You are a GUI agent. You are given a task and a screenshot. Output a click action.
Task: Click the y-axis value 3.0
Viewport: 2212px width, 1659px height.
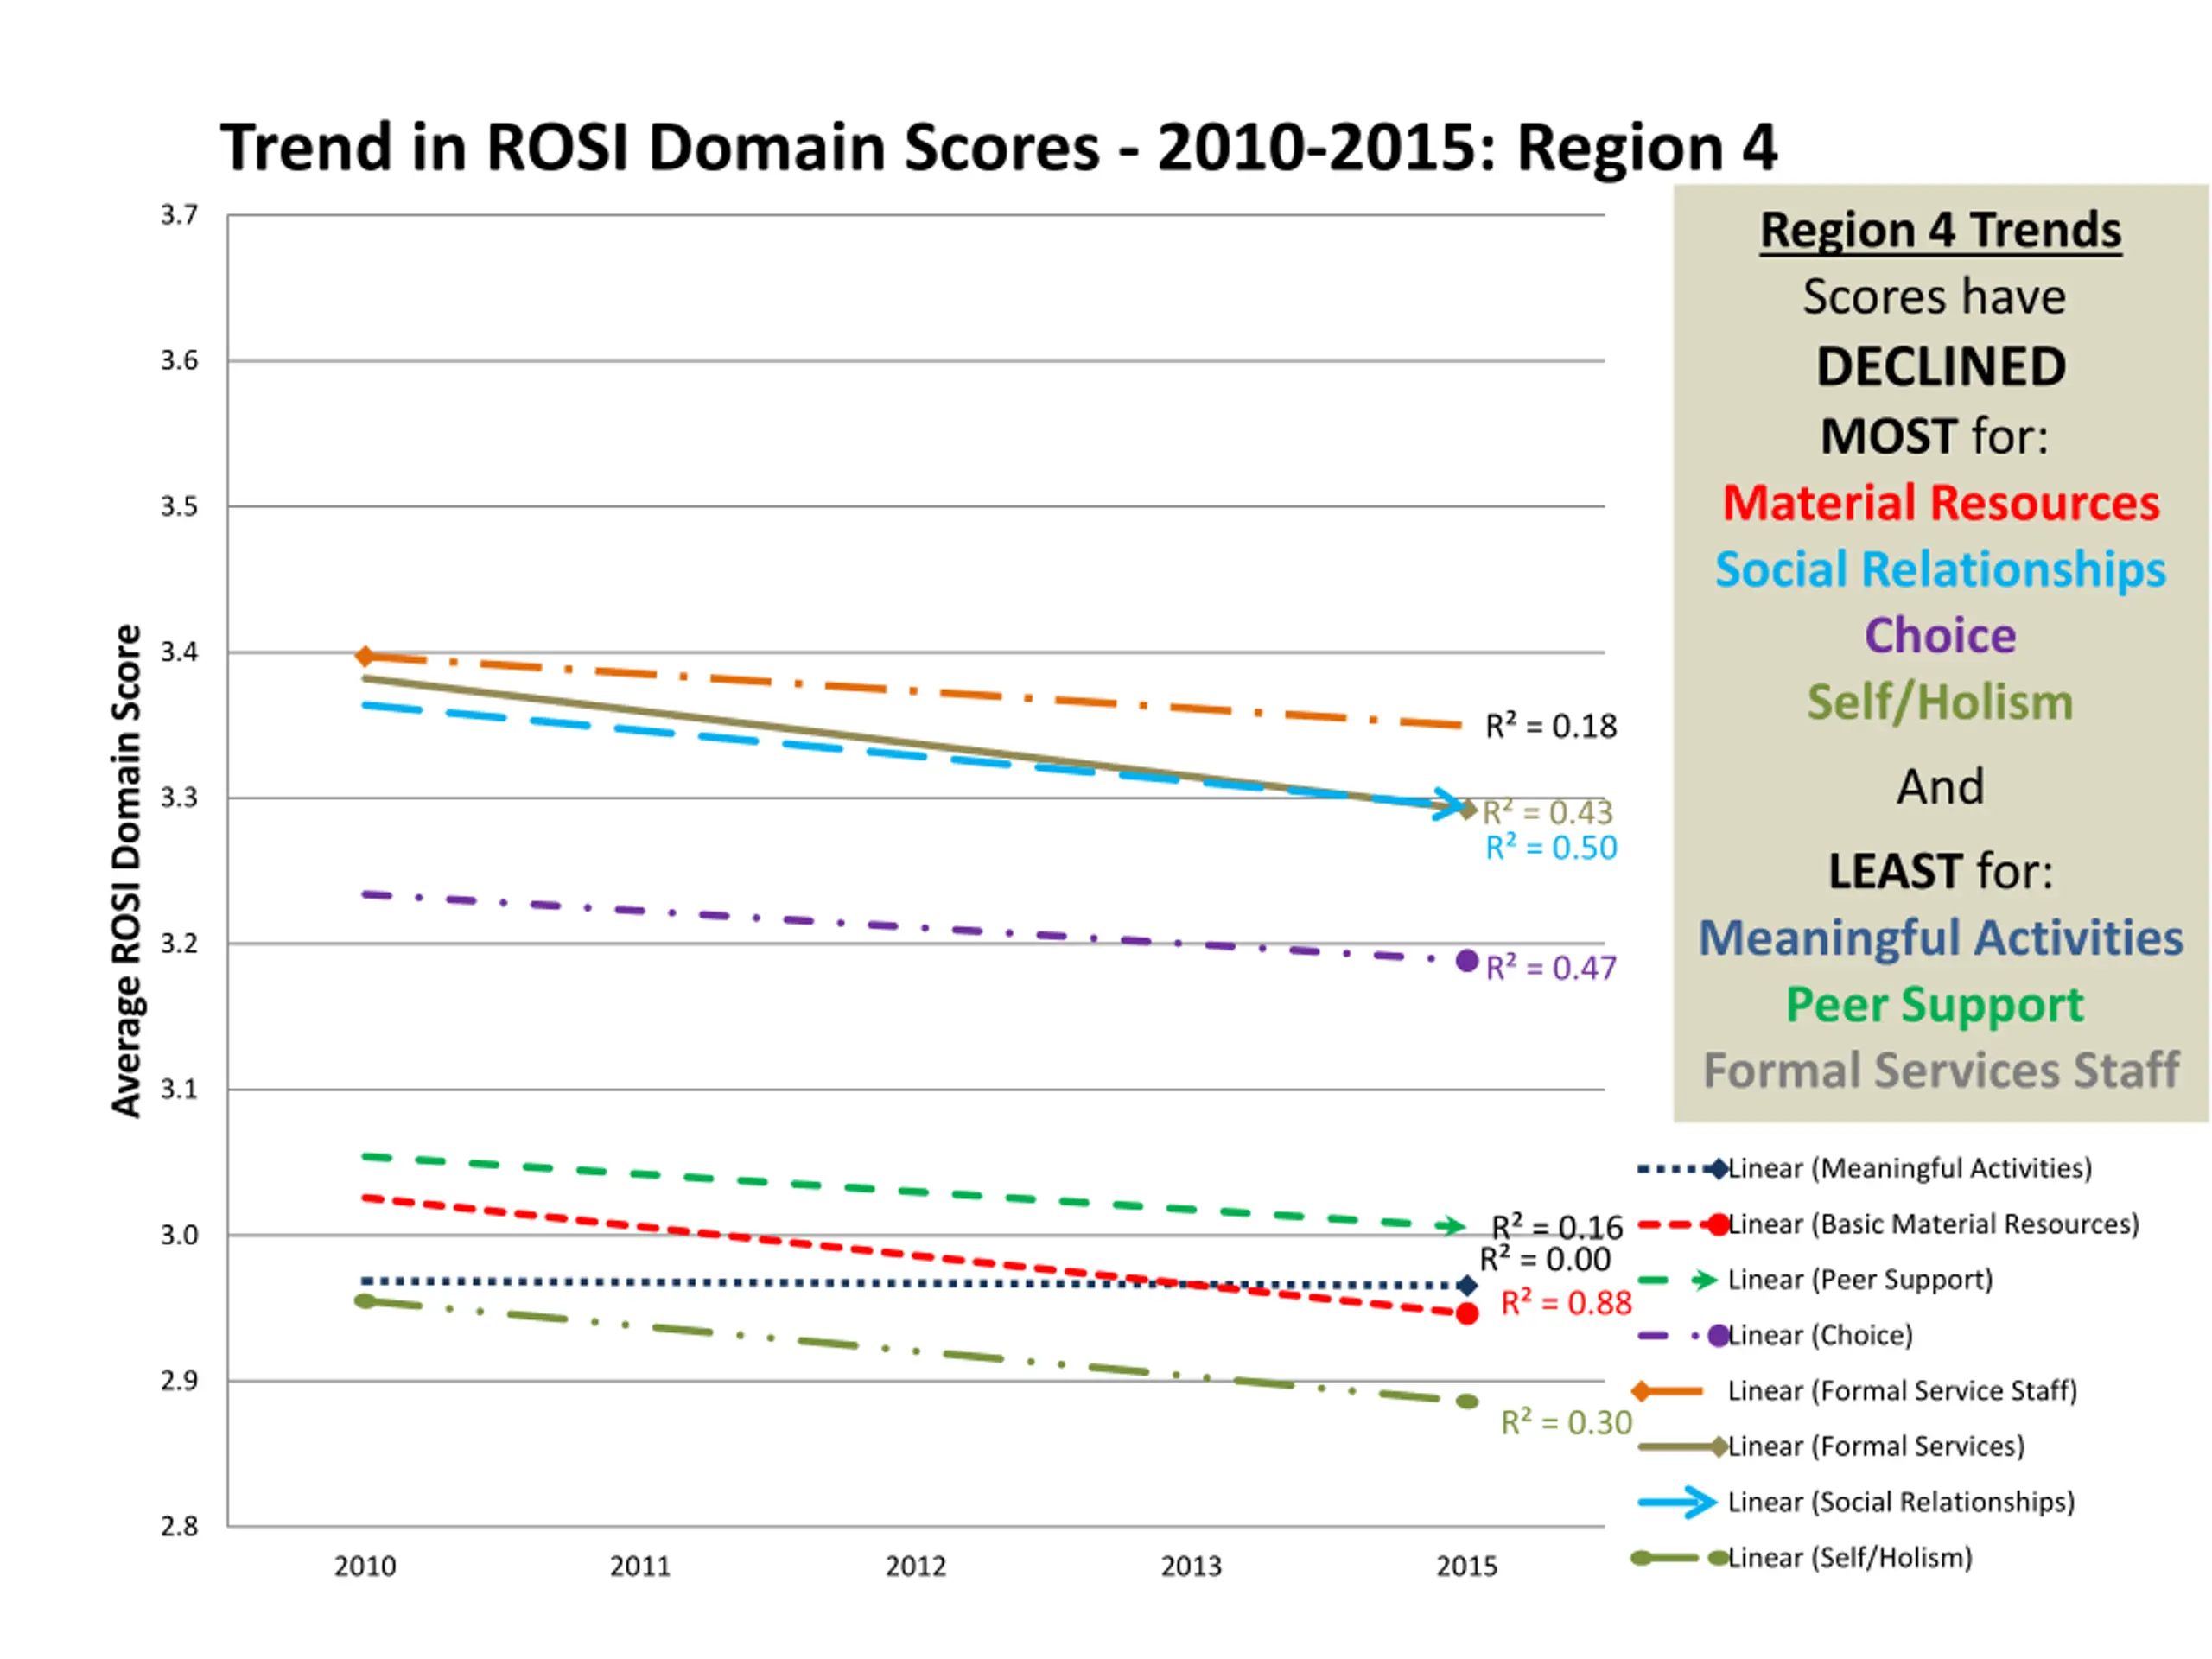(180, 1235)
